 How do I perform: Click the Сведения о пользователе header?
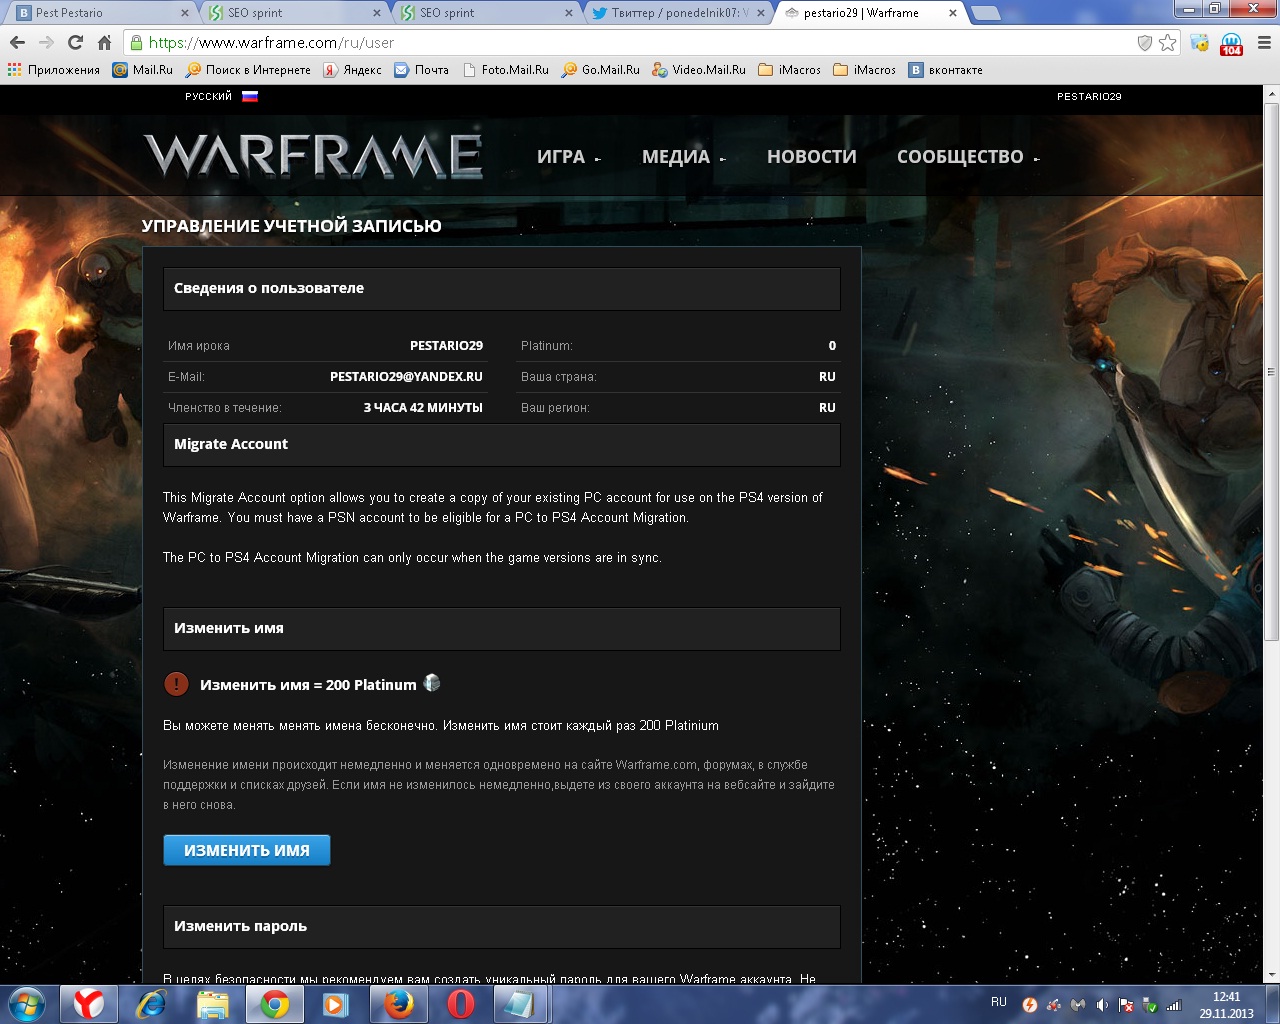tap(502, 288)
